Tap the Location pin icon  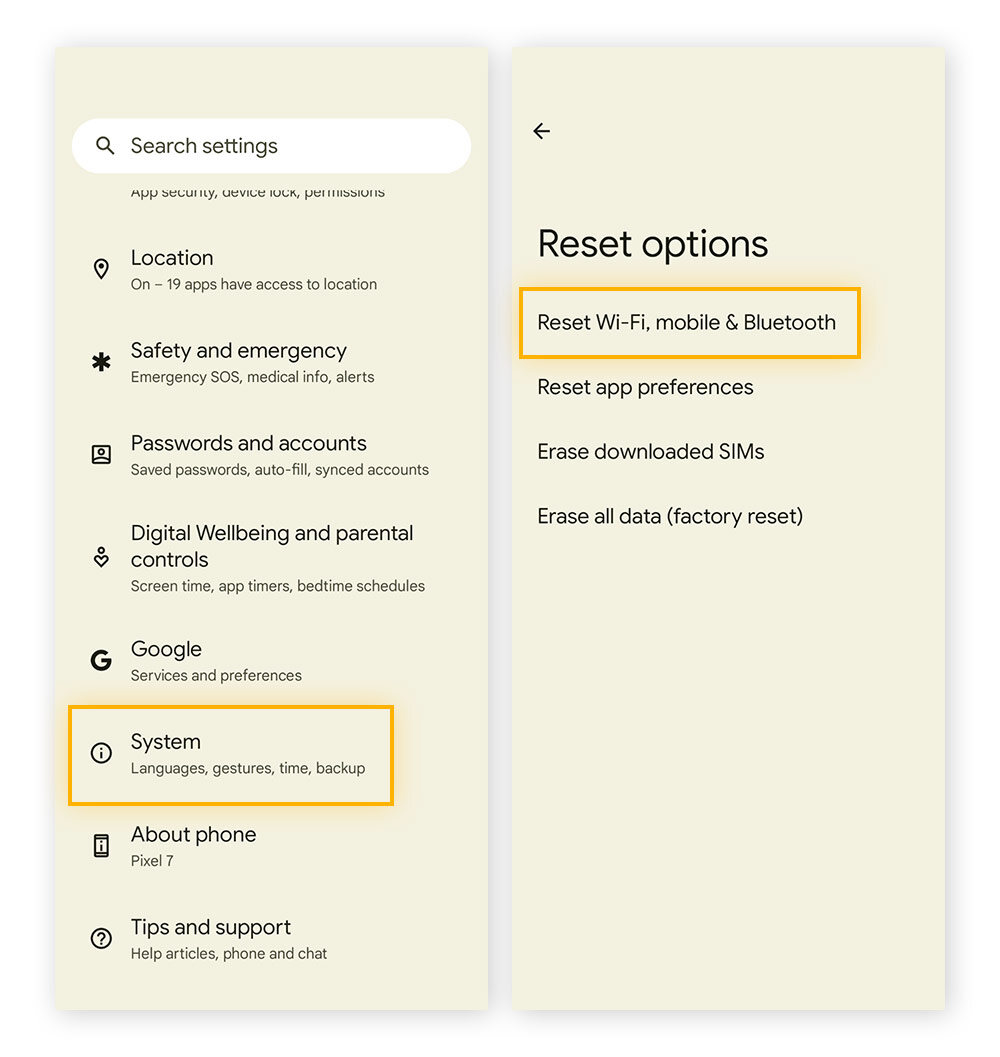(101, 268)
